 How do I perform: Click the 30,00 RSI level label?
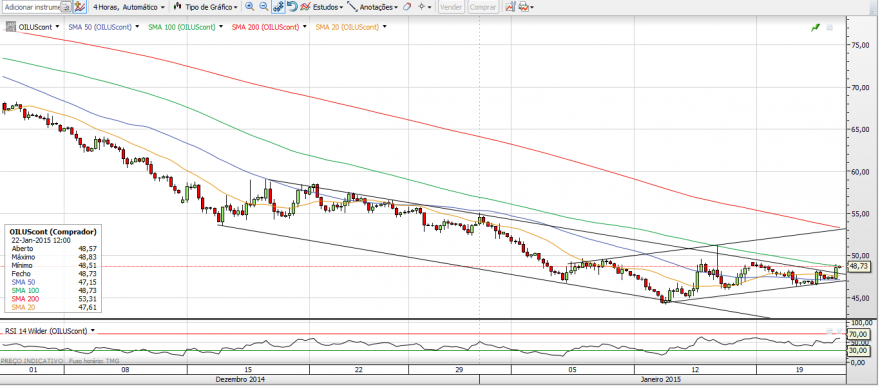tap(859, 351)
